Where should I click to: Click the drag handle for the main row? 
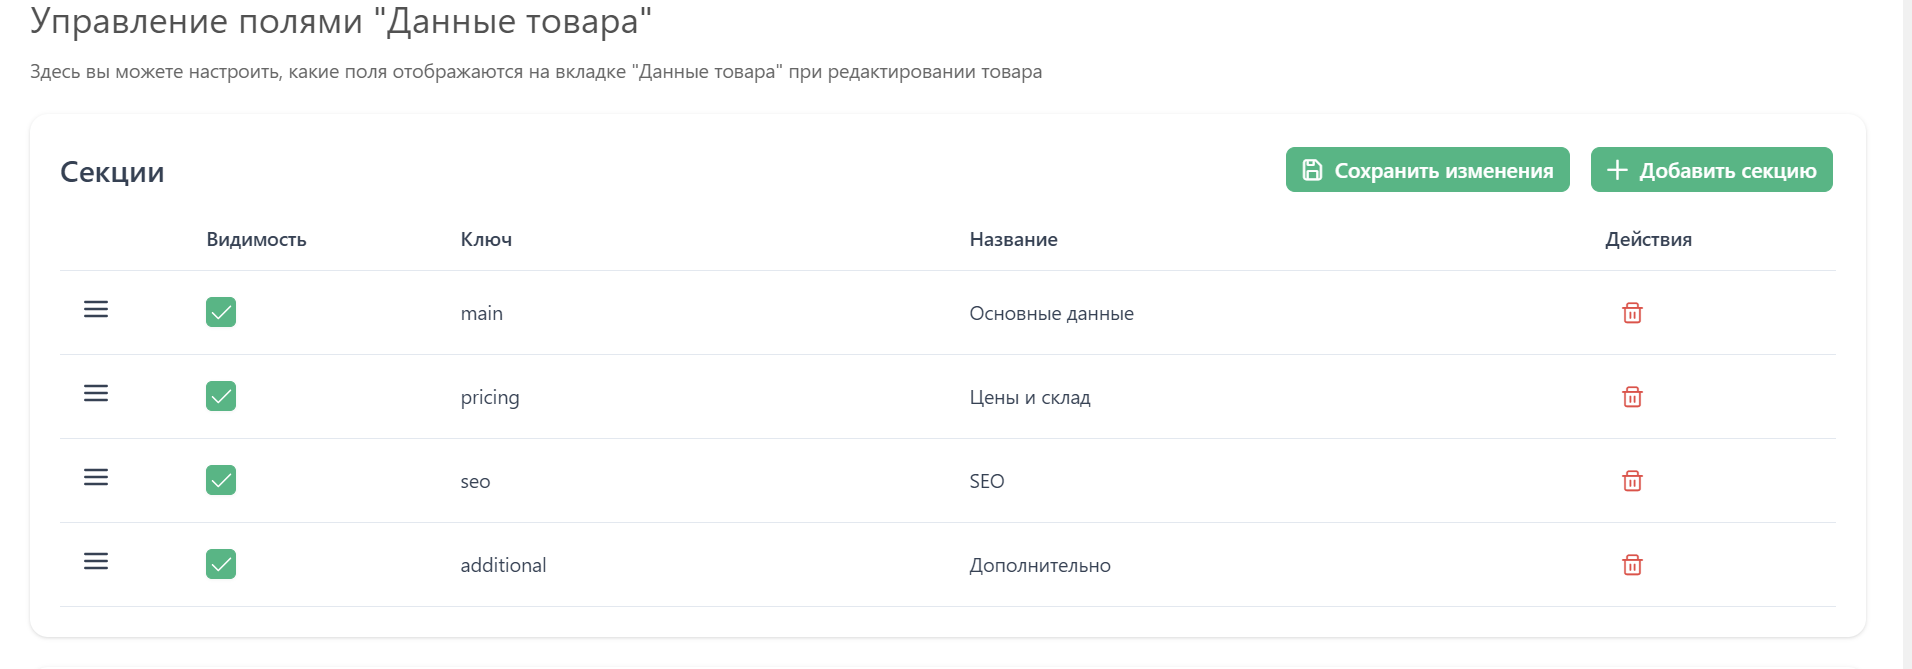pyautogui.click(x=96, y=310)
